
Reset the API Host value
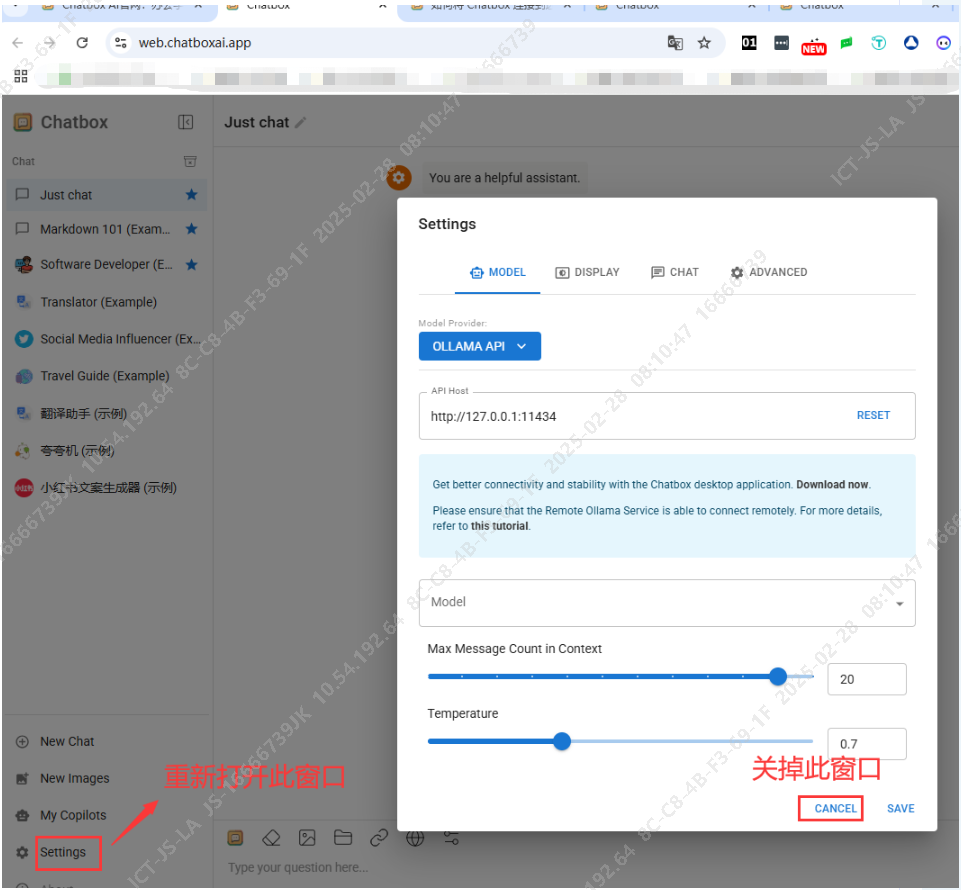873,416
